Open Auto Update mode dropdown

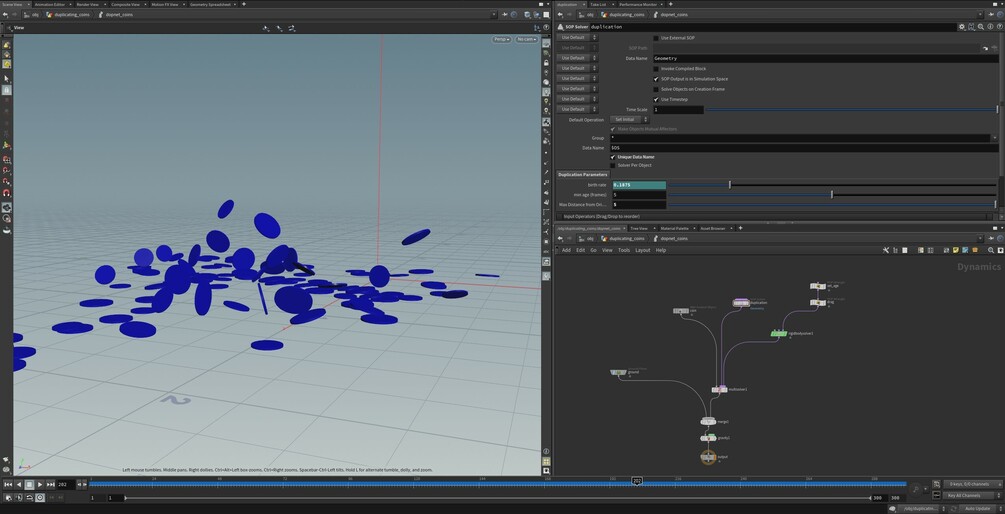[981, 508]
